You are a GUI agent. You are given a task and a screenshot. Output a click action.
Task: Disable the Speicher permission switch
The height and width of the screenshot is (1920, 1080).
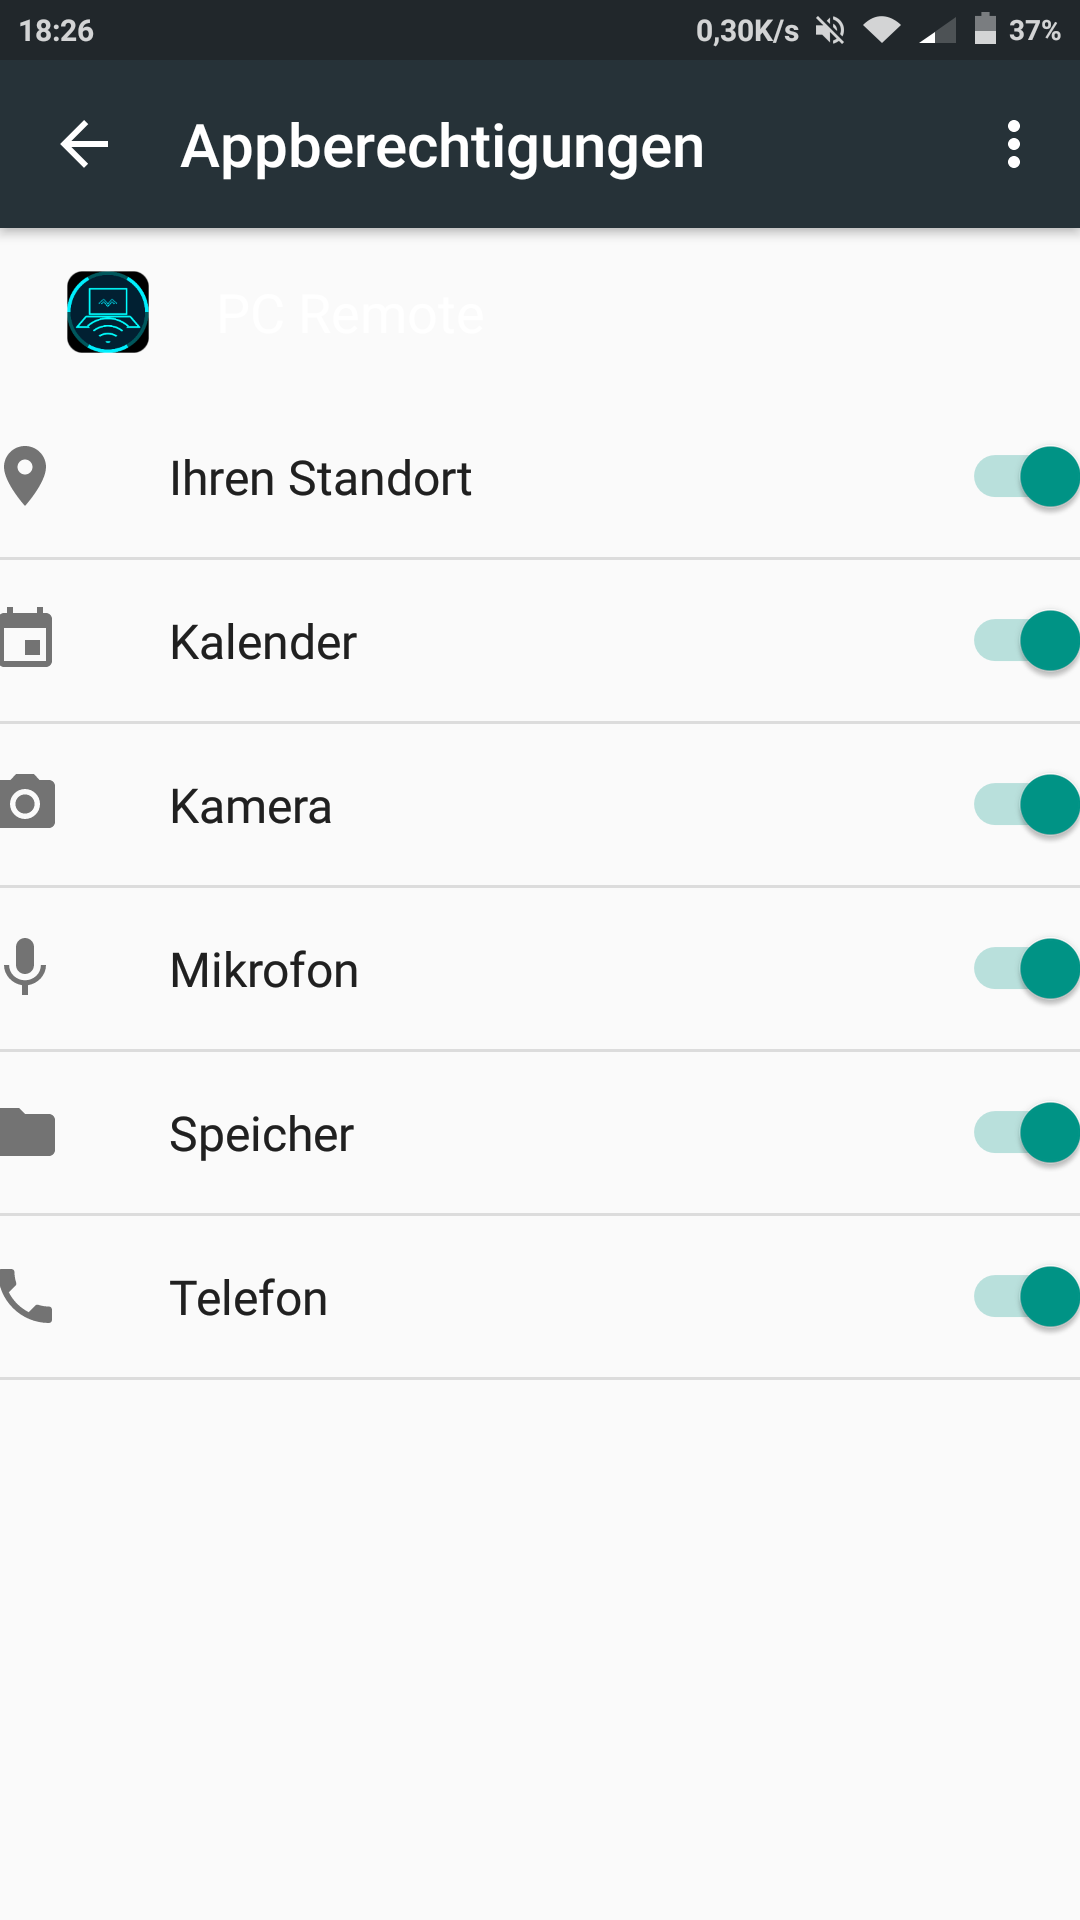1027,1133
